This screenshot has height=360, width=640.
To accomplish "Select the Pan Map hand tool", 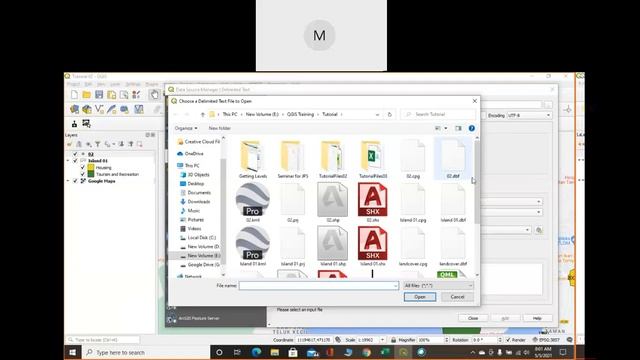I will (154, 95).
